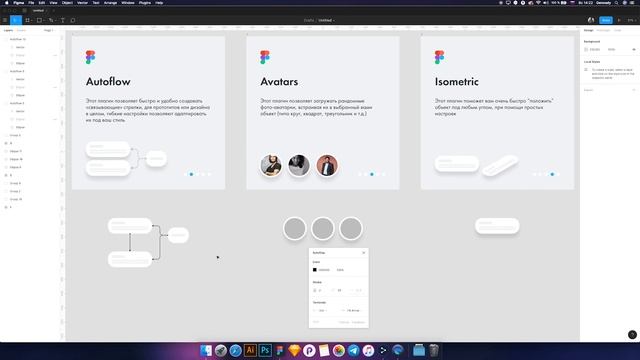Open the zoom level dropdown
This screenshot has height=360, width=640.
tap(632, 20)
